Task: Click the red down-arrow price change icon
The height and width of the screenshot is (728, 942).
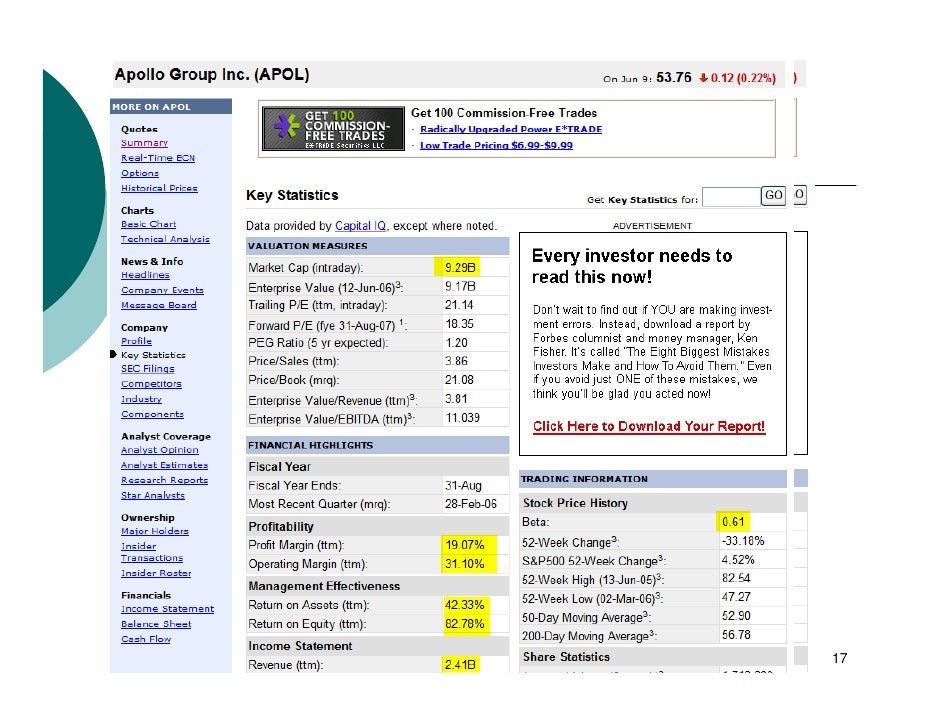Action: pos(703,78)
